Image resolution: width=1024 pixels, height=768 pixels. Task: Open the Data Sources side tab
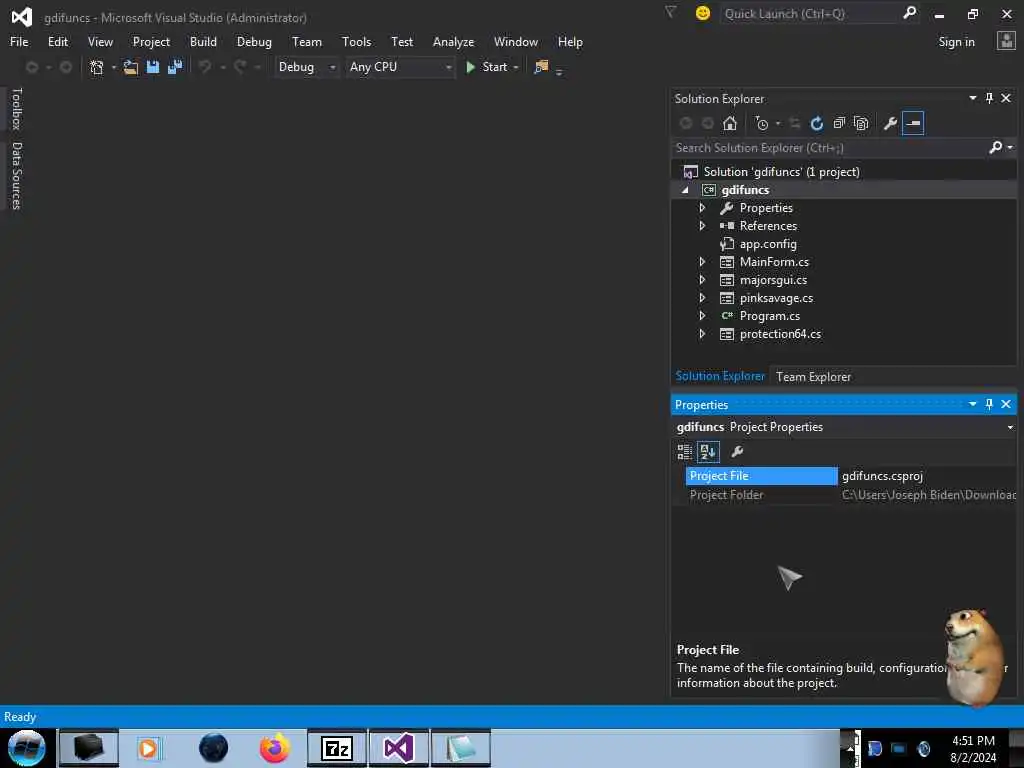(x=17, y=176)
